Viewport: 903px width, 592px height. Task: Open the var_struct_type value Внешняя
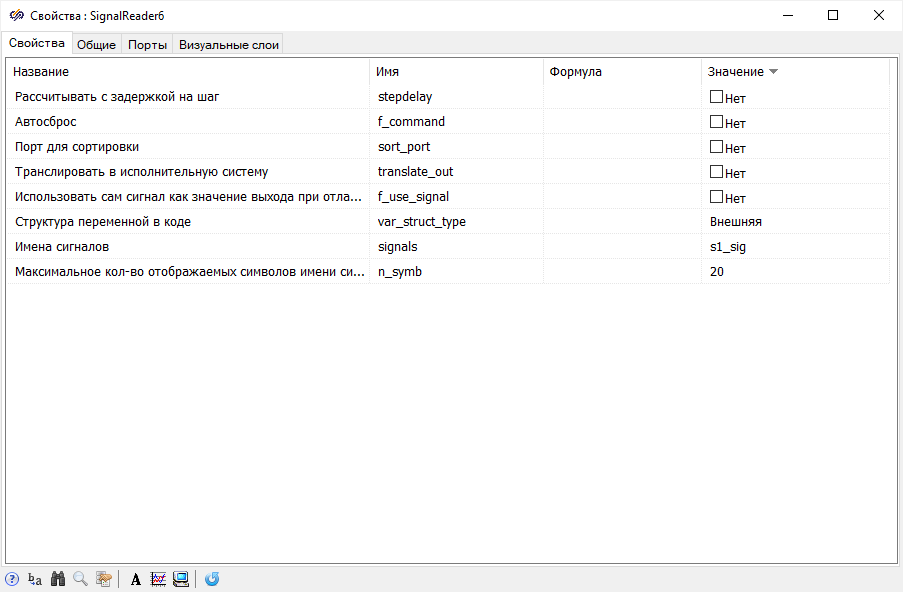tap(736, 222)
